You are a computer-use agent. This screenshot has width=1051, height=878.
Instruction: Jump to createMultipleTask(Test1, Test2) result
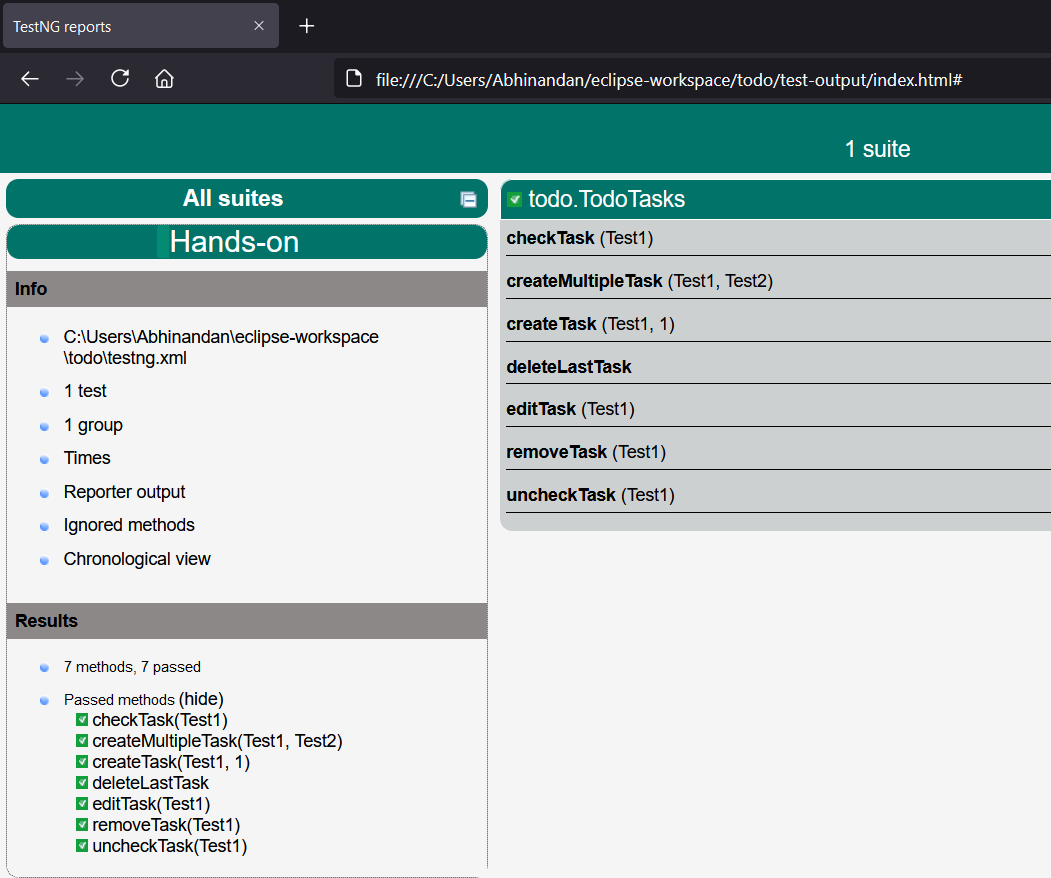coord(217,741)
